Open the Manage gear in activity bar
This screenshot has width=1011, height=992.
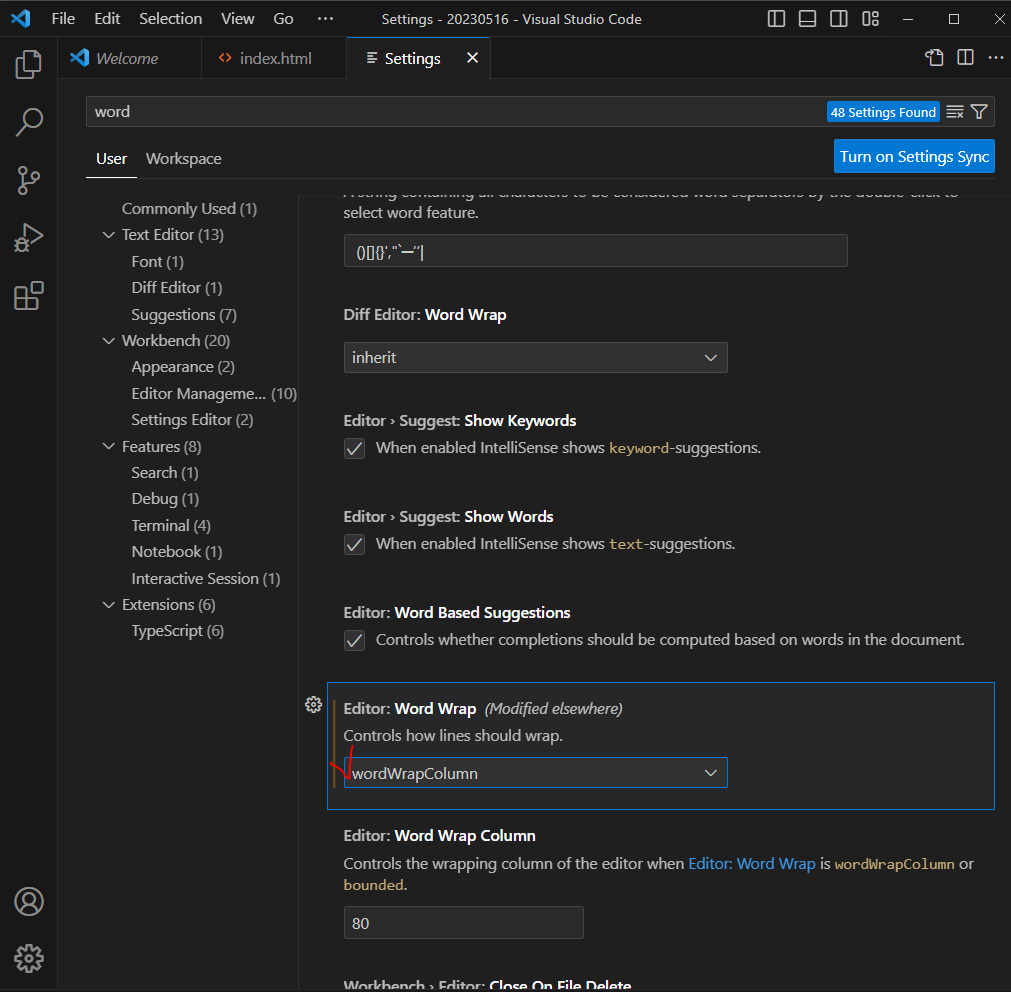coord(28,958)
